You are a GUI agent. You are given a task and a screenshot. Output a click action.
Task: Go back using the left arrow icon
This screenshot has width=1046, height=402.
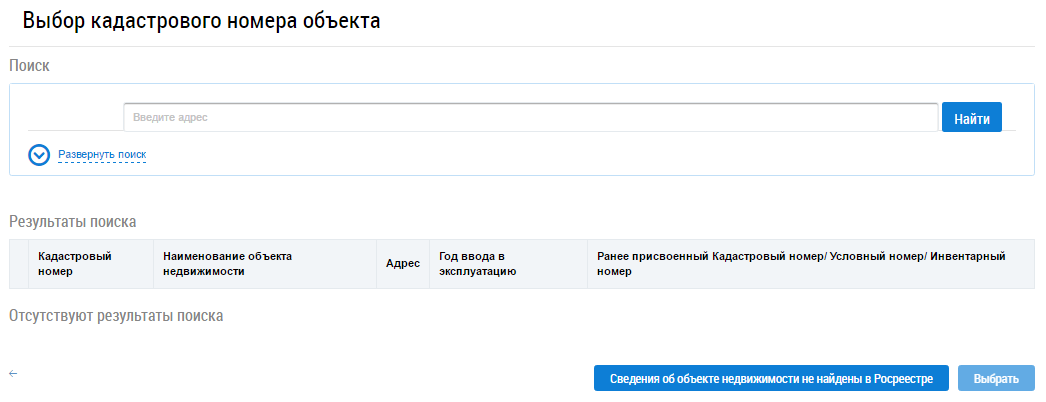(x=13, y=373)
